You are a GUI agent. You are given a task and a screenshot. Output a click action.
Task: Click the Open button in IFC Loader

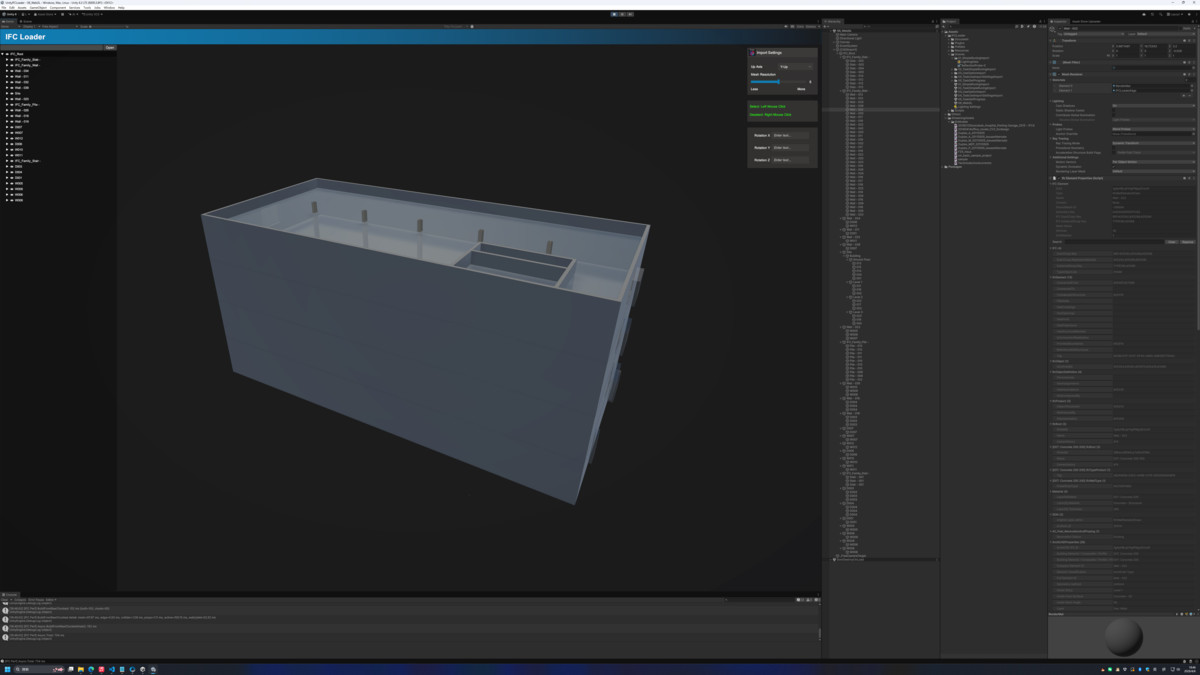(110, 47)
